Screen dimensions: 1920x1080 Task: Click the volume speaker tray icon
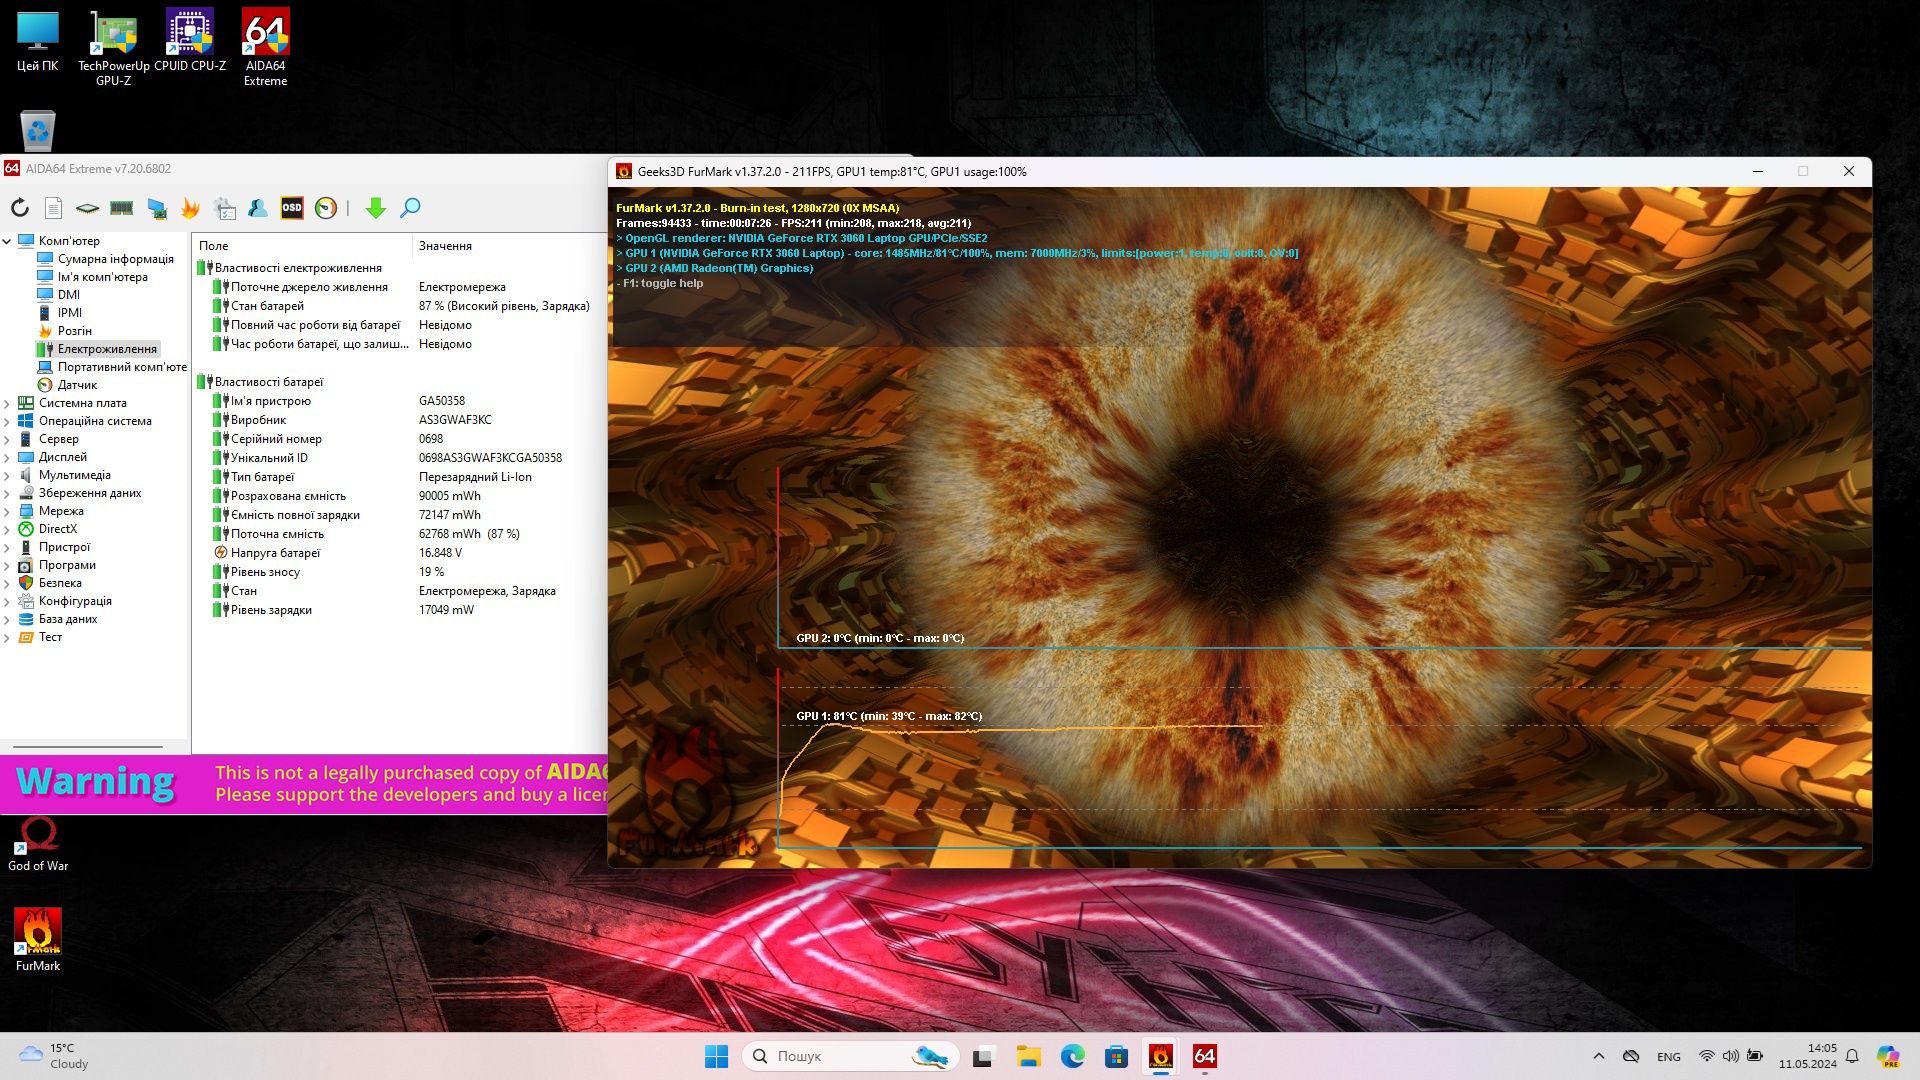coord(1730,1056)
